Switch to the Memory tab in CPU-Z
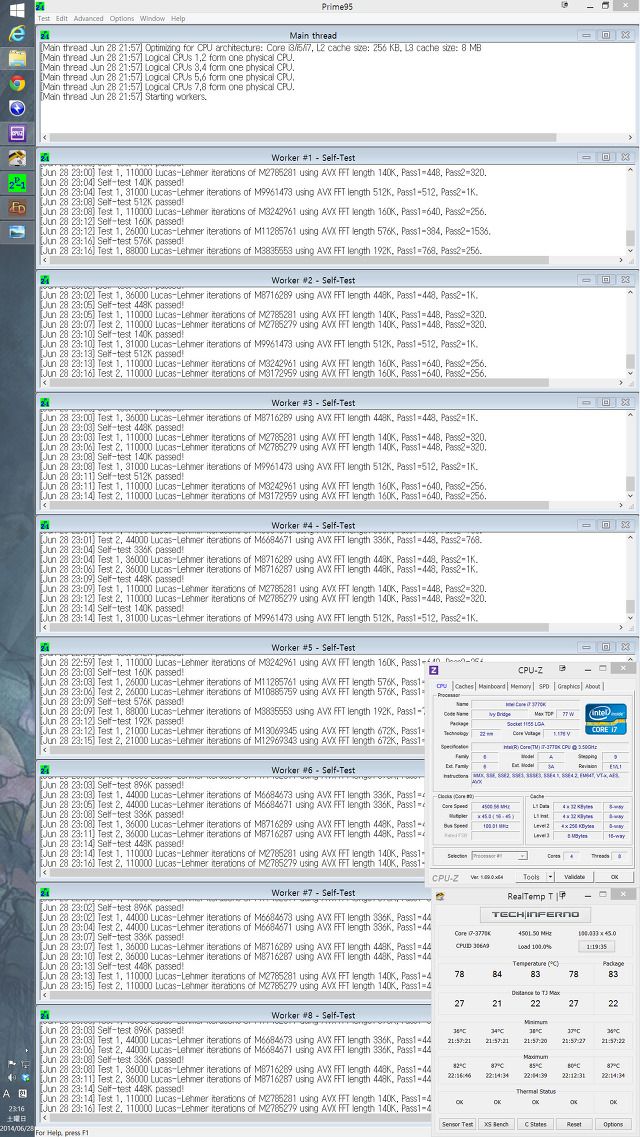Viewport: 640px width, 1137px height. 520,686
